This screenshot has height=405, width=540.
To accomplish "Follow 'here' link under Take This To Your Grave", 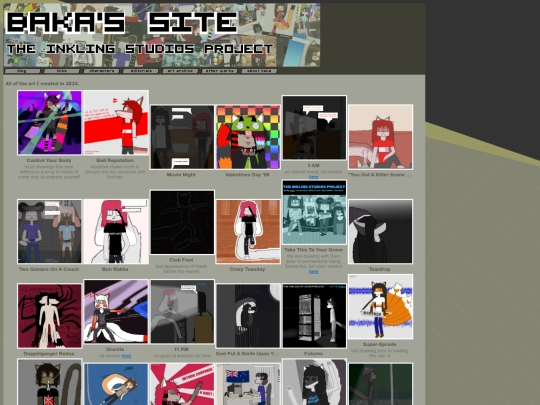I will [313, 272].
